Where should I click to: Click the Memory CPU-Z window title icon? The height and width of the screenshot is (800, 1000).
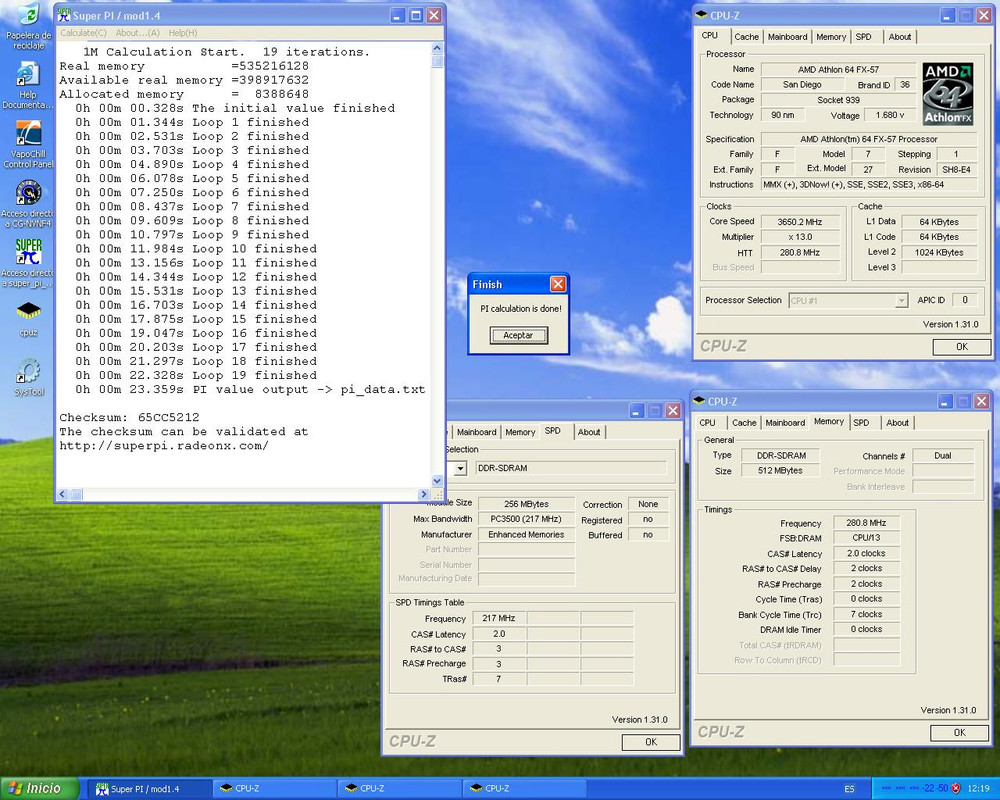click(699, 401)
